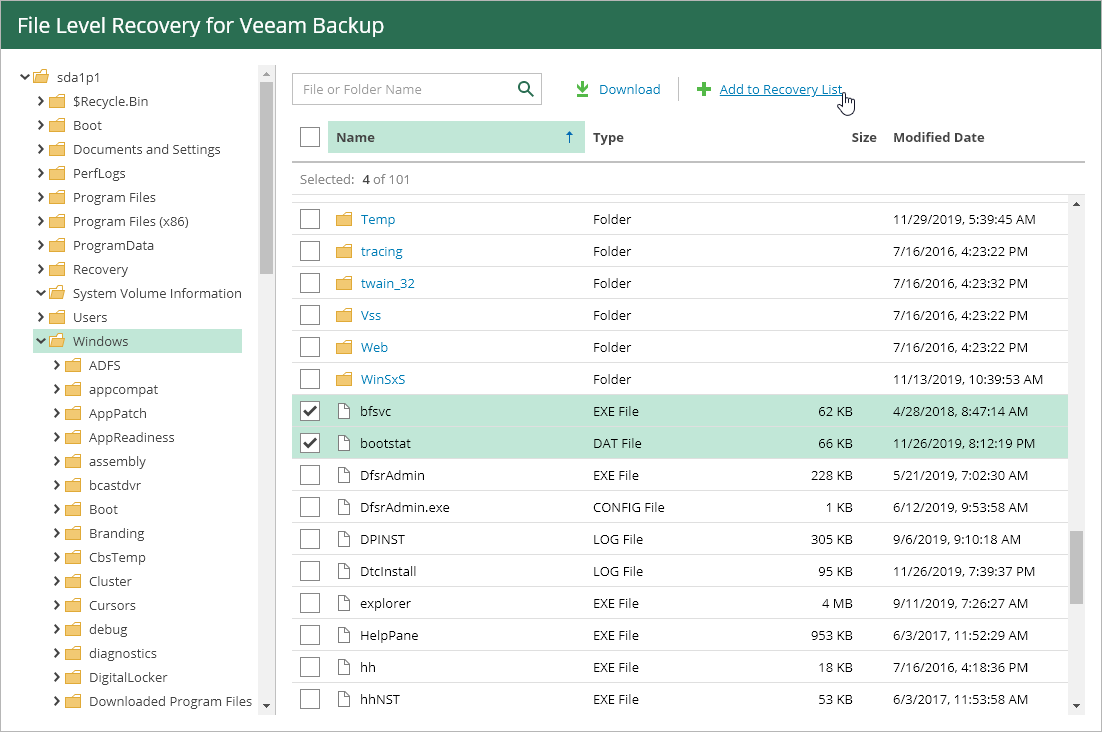This screenshot has width=1102, height=732.
Task: Check the WinSxS folder checkbox
Action: point(310,379)
